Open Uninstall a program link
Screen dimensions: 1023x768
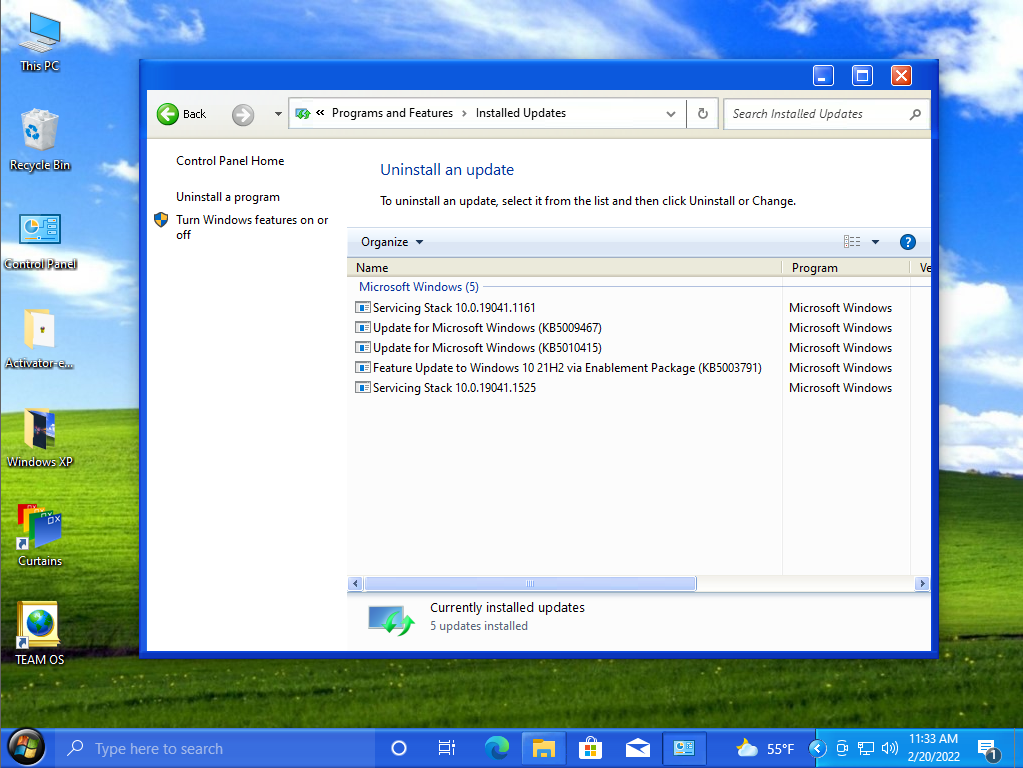click(228, 197)
